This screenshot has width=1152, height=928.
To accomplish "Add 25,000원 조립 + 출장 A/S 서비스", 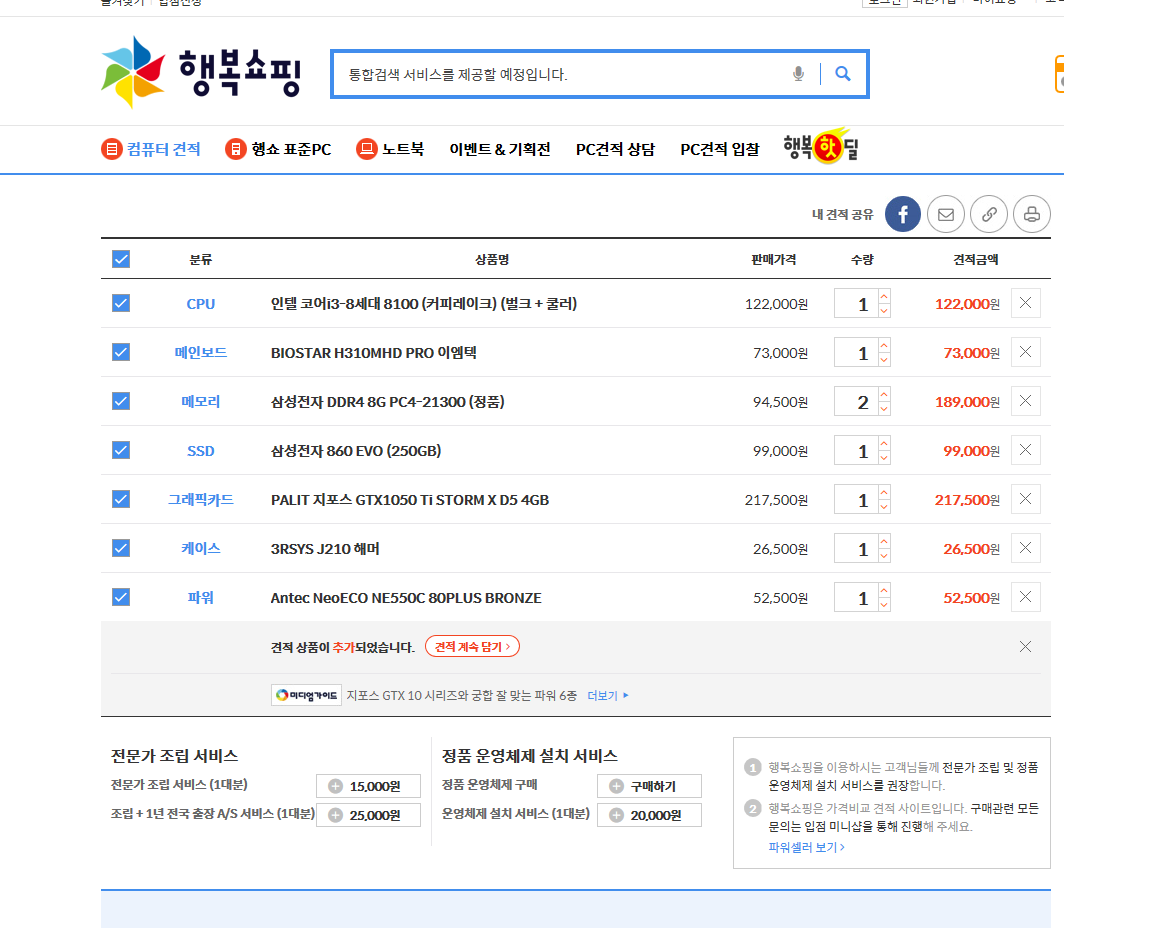I will [x=368, y=815].
